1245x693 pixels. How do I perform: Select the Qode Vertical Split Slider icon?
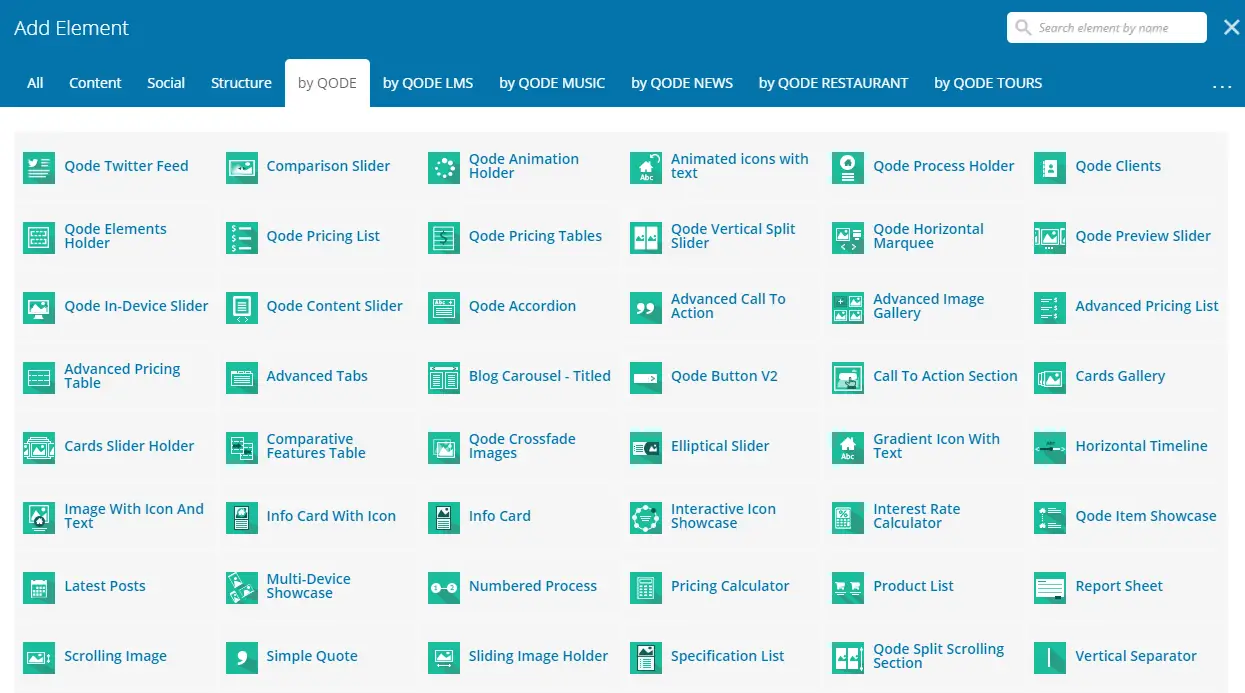point(646,237)
